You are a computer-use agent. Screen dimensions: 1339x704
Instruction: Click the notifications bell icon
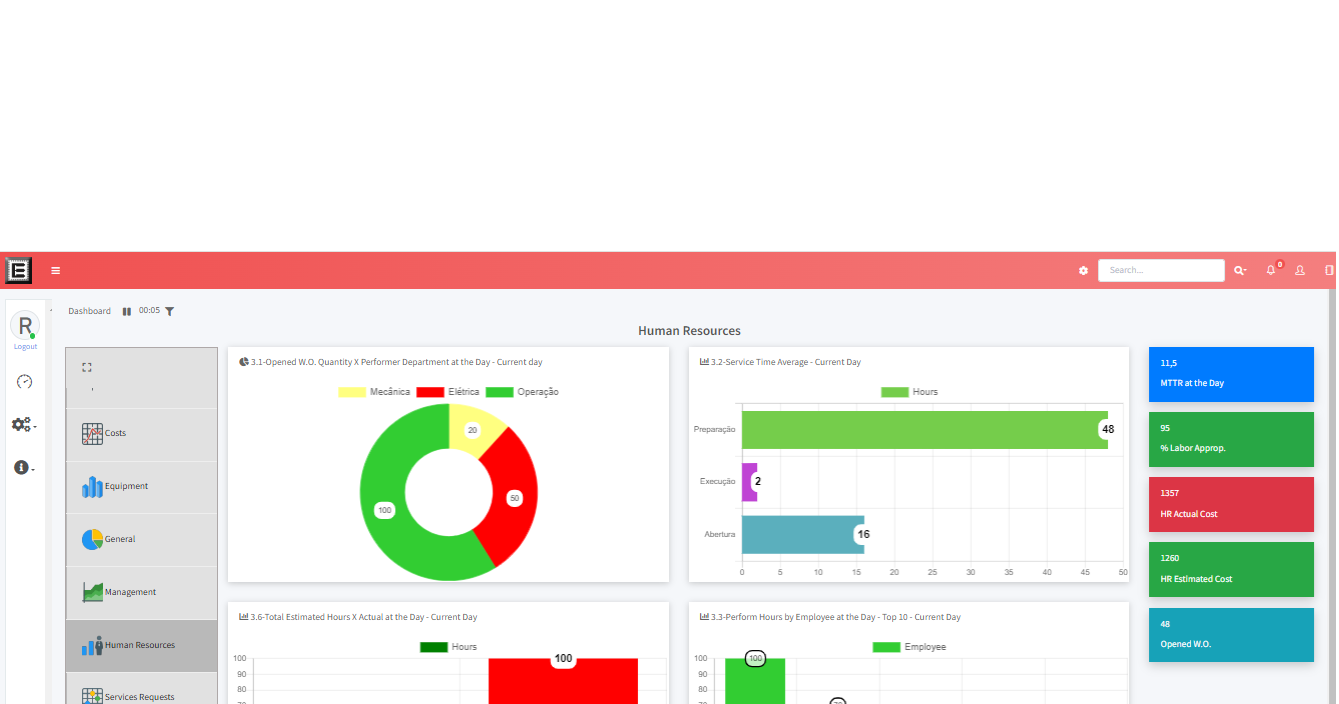[x=1270, y=270]
